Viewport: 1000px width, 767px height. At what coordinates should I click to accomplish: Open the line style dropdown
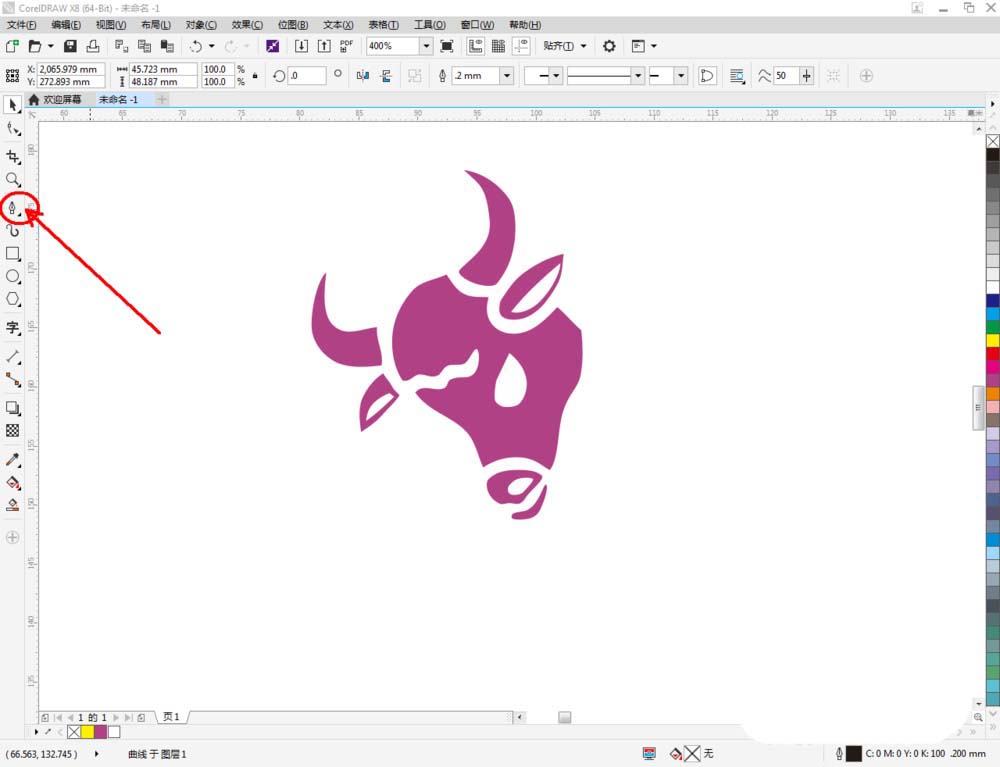point(637,76)
